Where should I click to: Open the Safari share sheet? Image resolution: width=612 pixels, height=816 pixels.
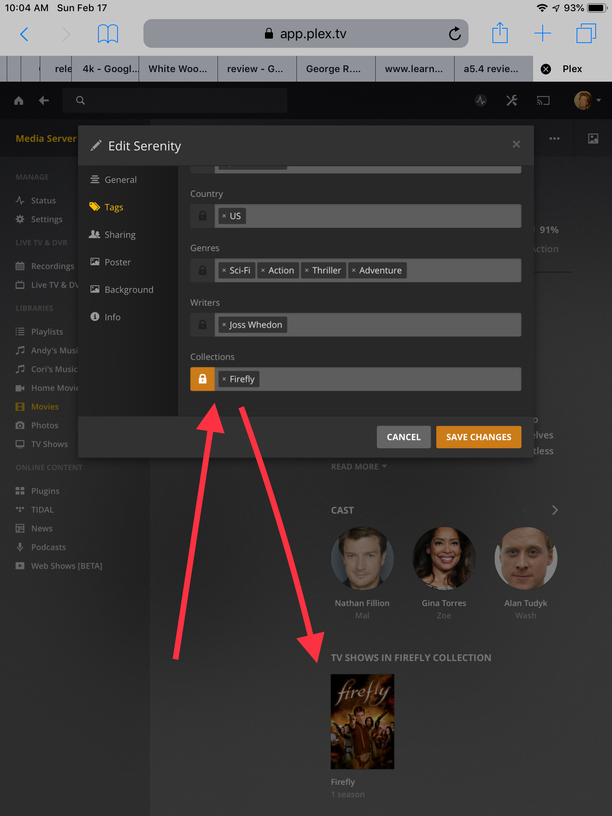500,33
